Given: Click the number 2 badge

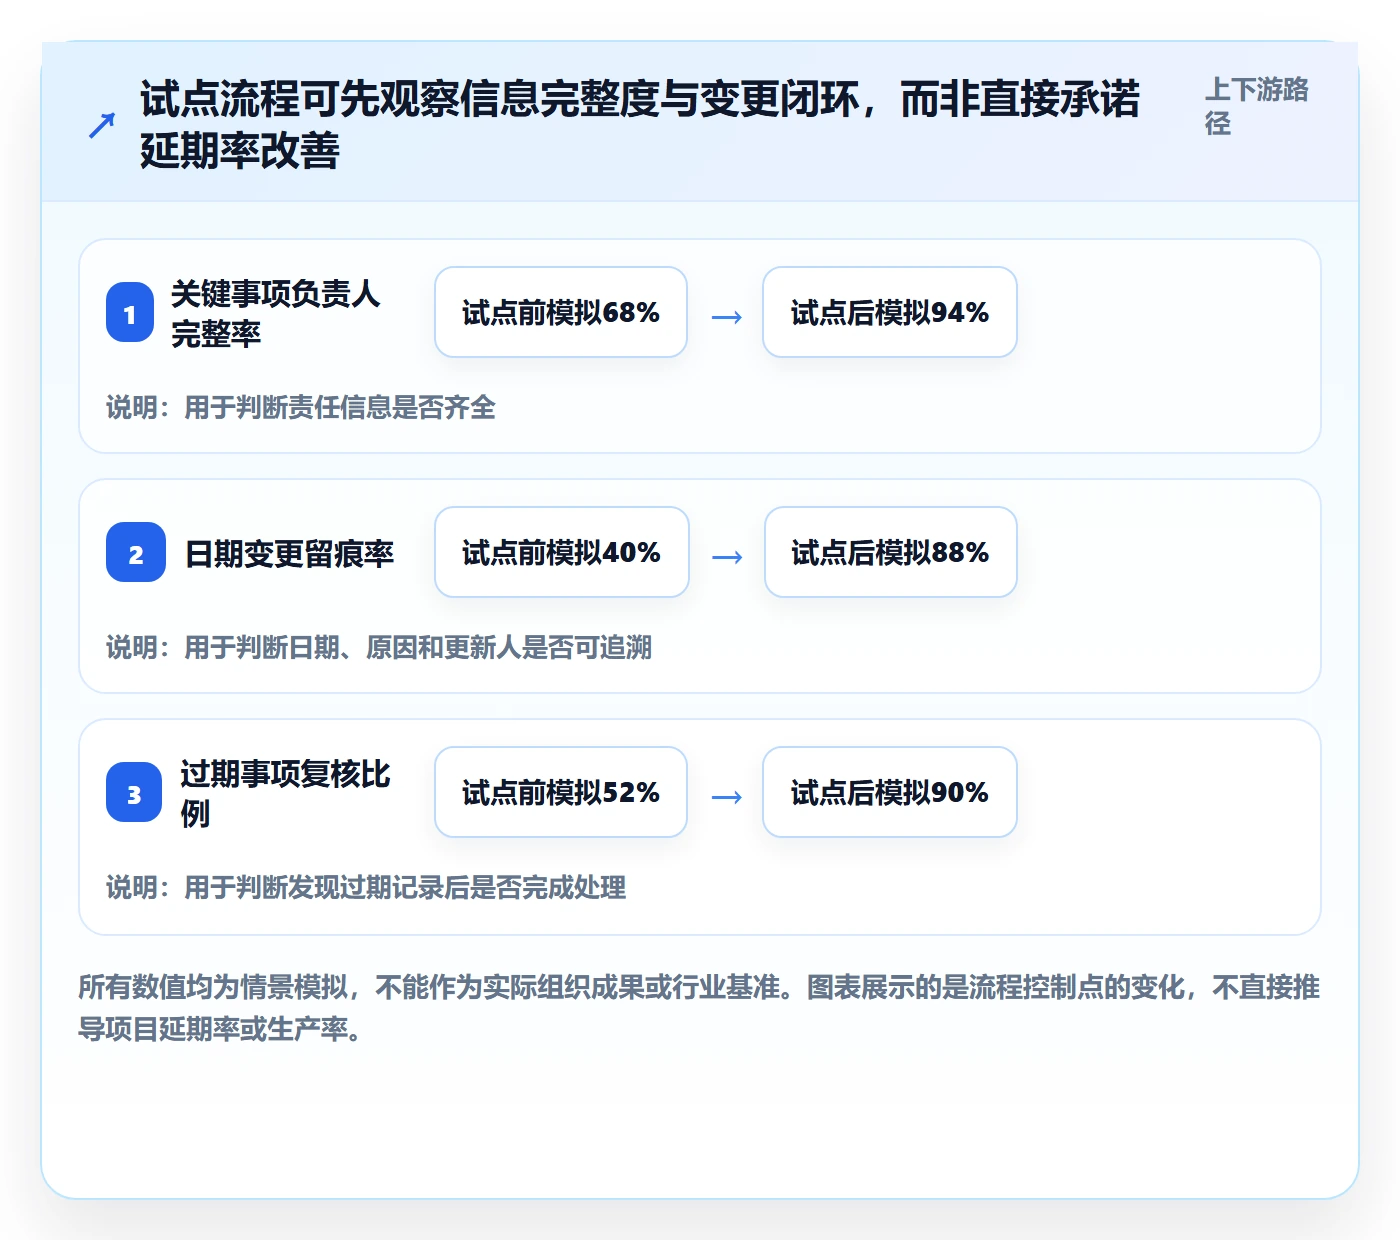Looking at the screenshot, I should pos(136,552).
